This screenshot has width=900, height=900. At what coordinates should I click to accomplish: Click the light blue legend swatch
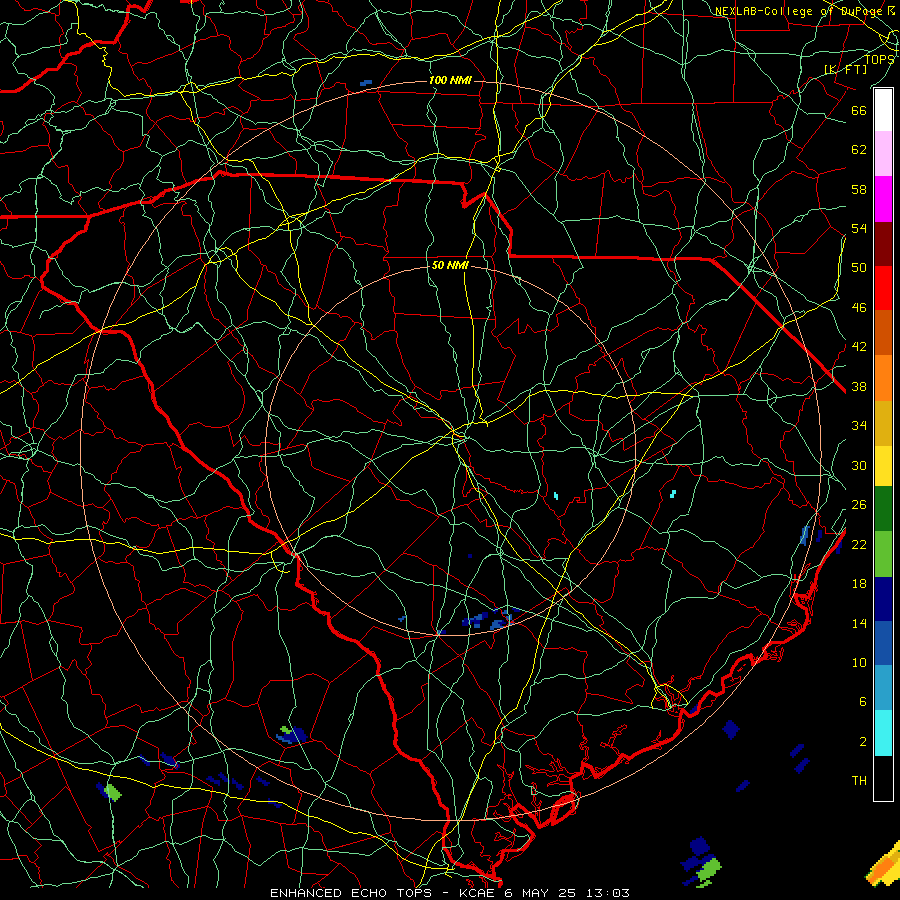(x=883, y=688)
